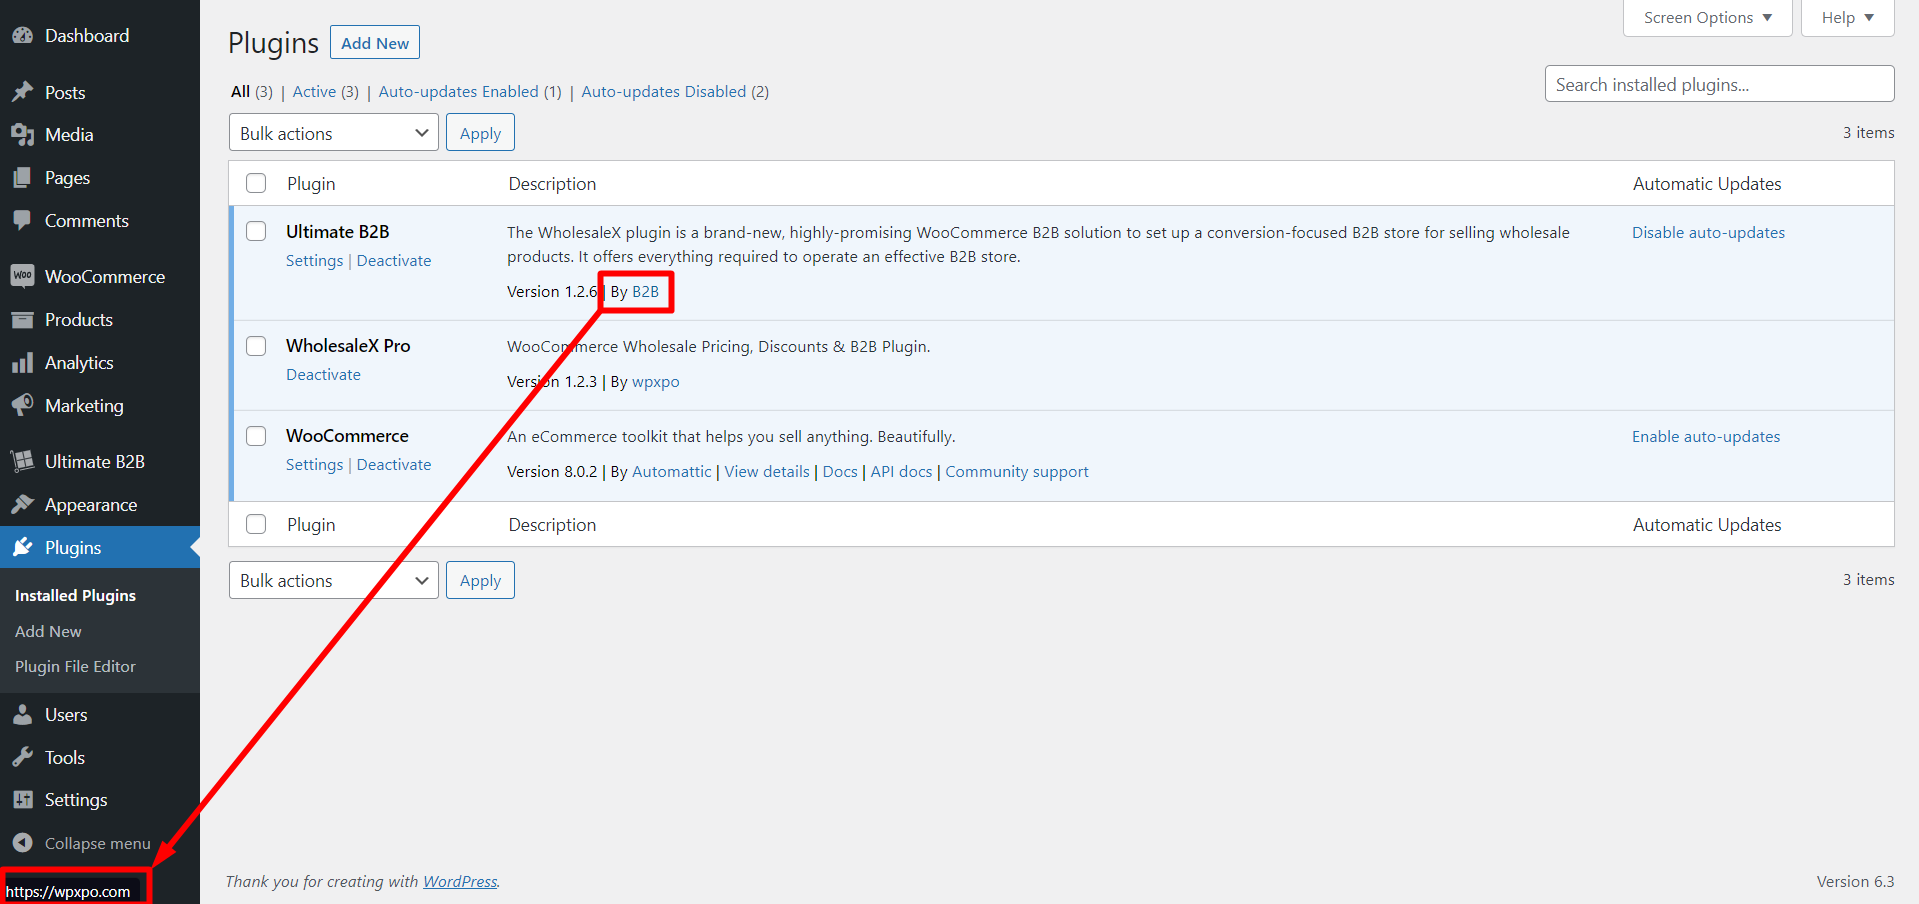Check the WholesaleX Pro plugin checkbox
The width and height of the screenshot is (1919, 904).
click(x=256, y=345)
